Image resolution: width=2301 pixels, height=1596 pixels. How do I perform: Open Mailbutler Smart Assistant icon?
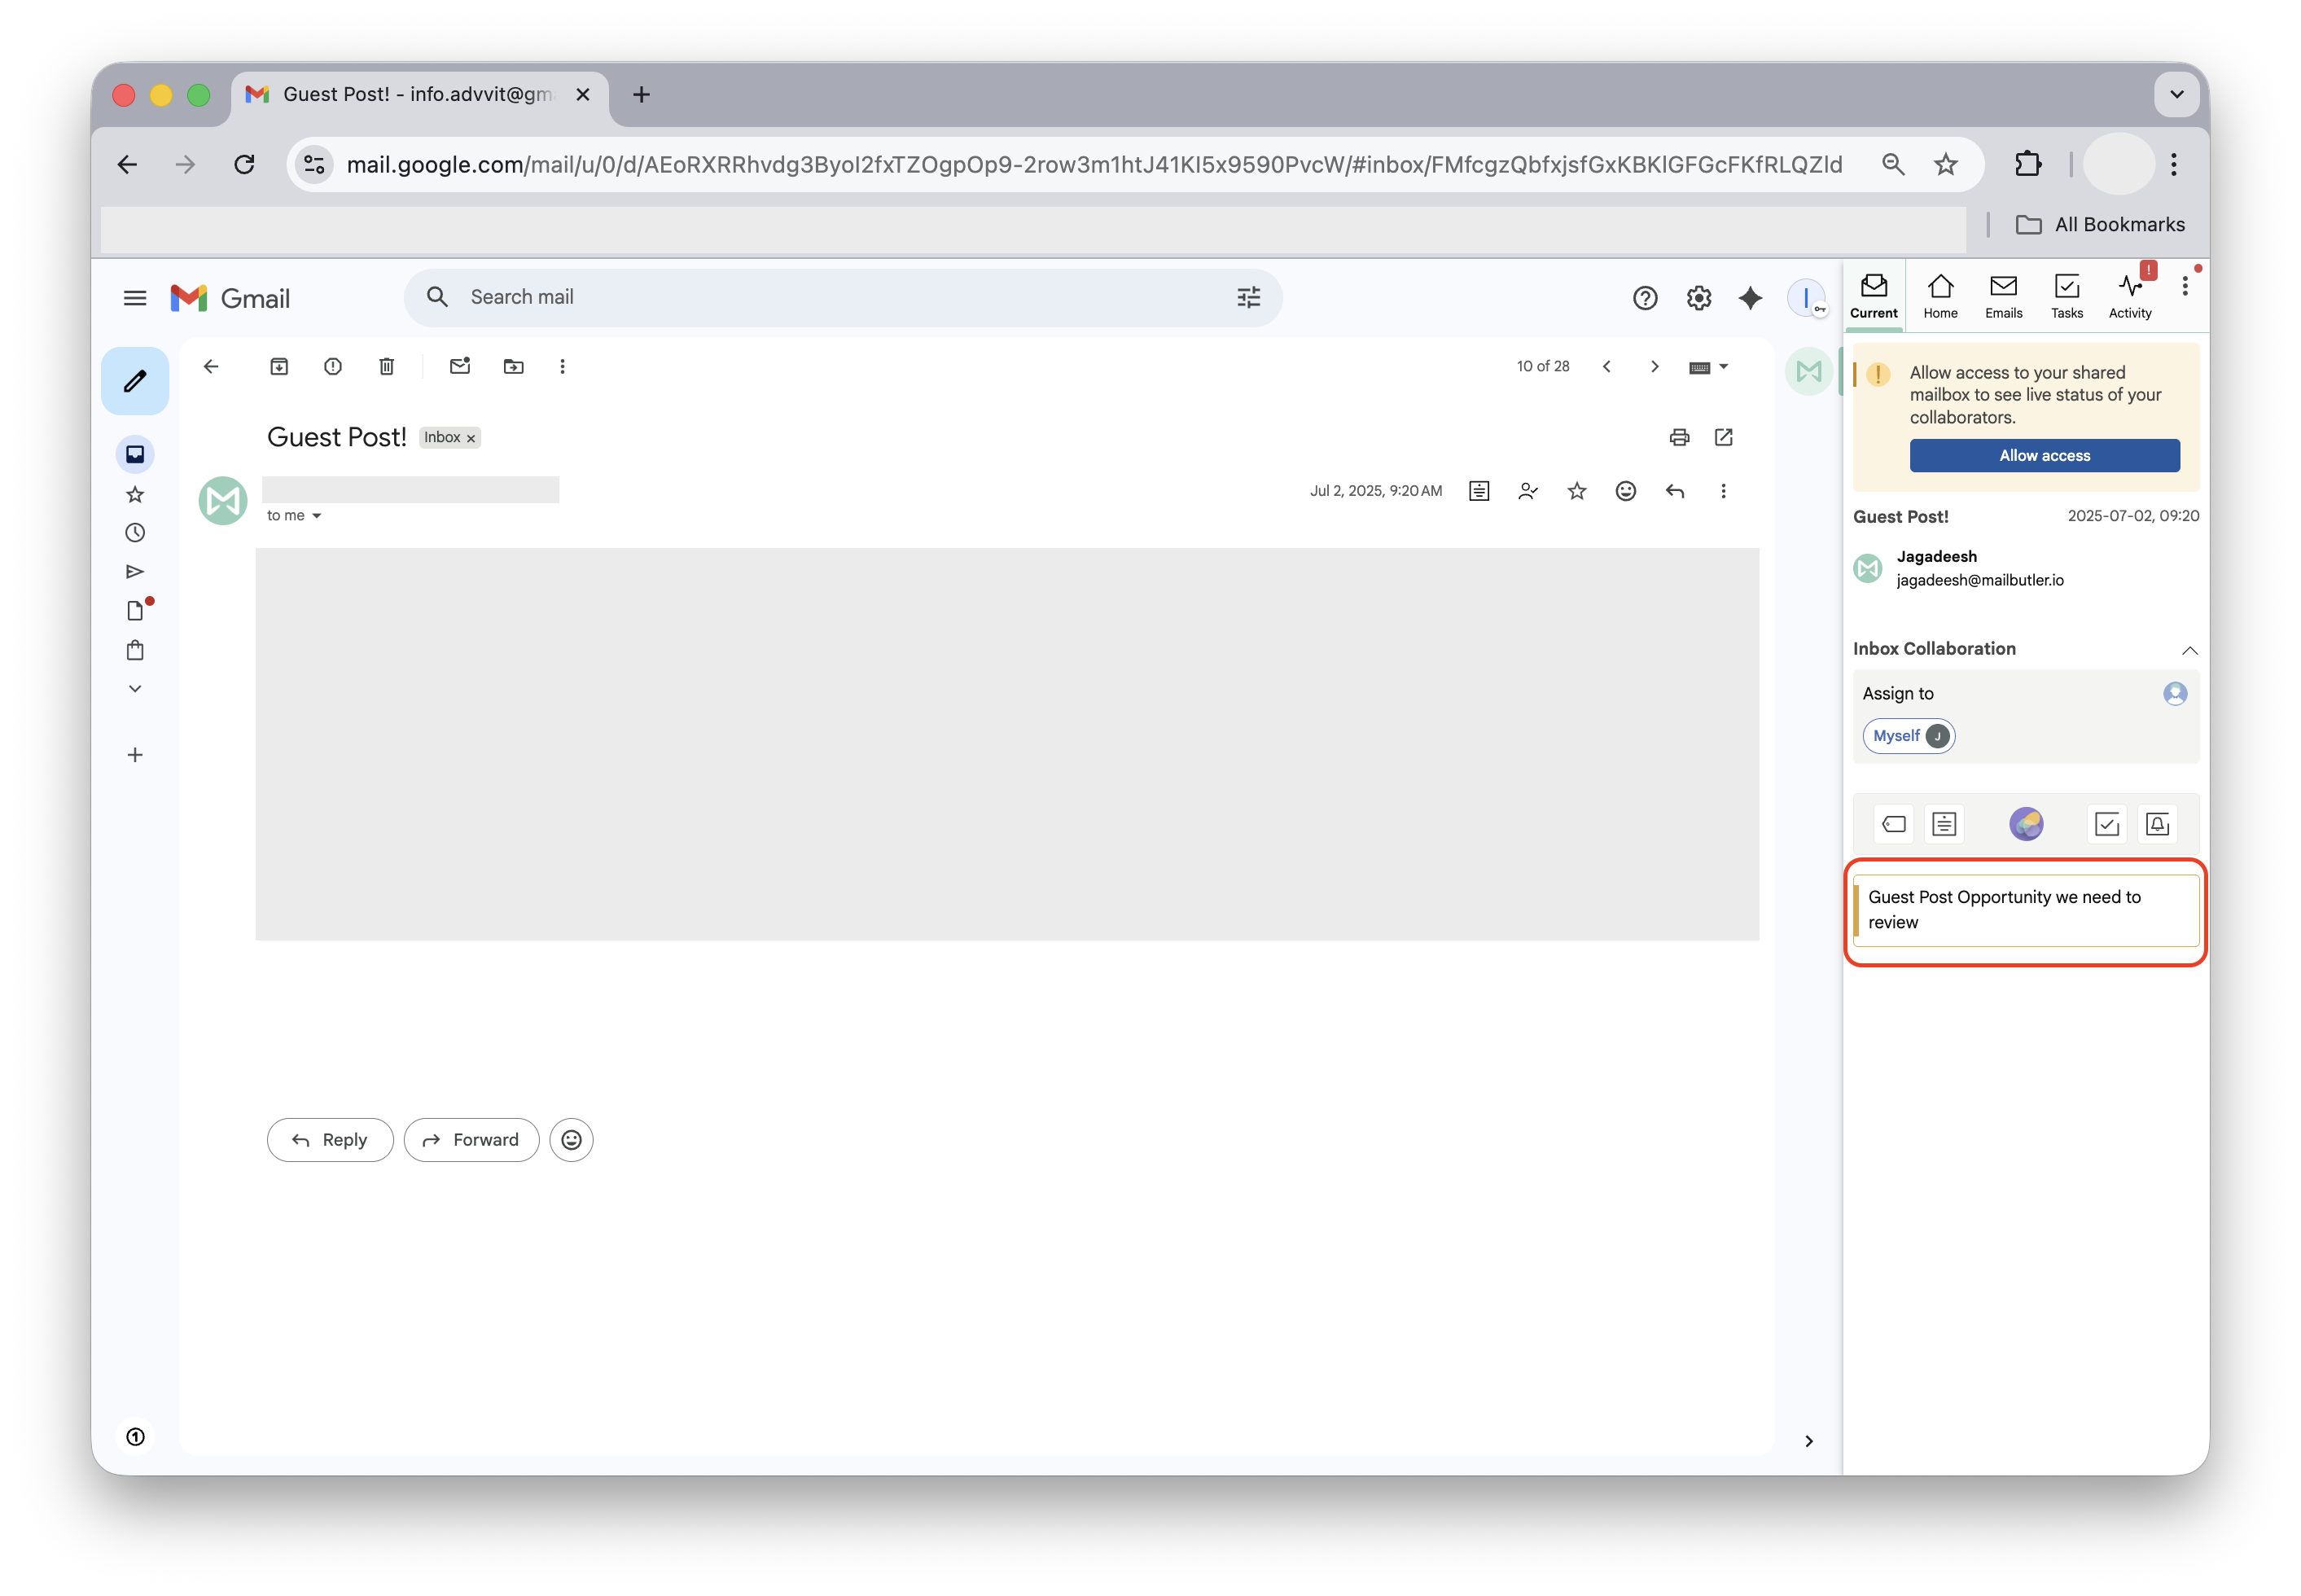[2026, 825]
